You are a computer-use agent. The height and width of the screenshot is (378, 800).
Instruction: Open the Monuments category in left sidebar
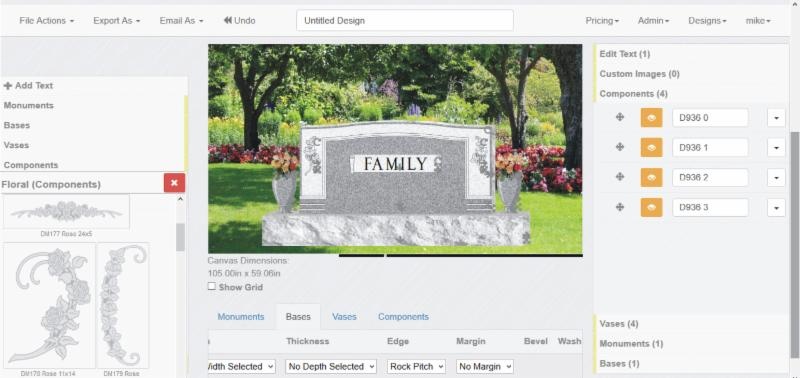click(x=29, y=106)
